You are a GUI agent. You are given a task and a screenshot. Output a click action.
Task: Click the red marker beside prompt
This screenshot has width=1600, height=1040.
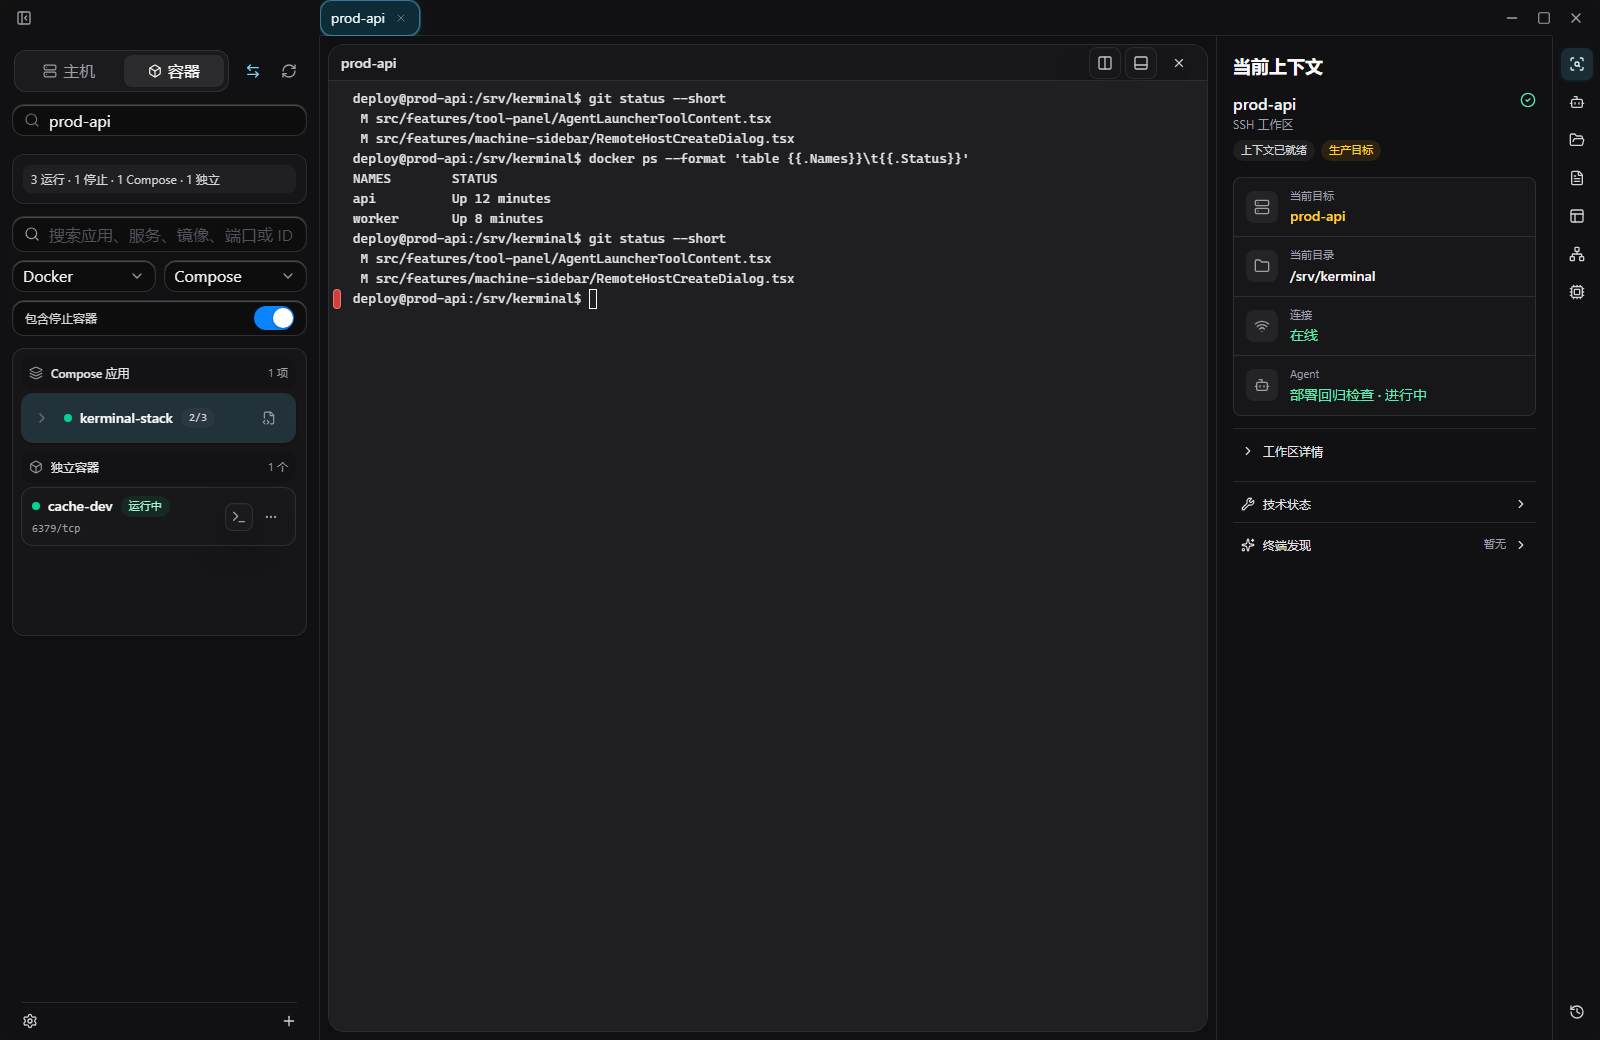click(x=337, y=299)
